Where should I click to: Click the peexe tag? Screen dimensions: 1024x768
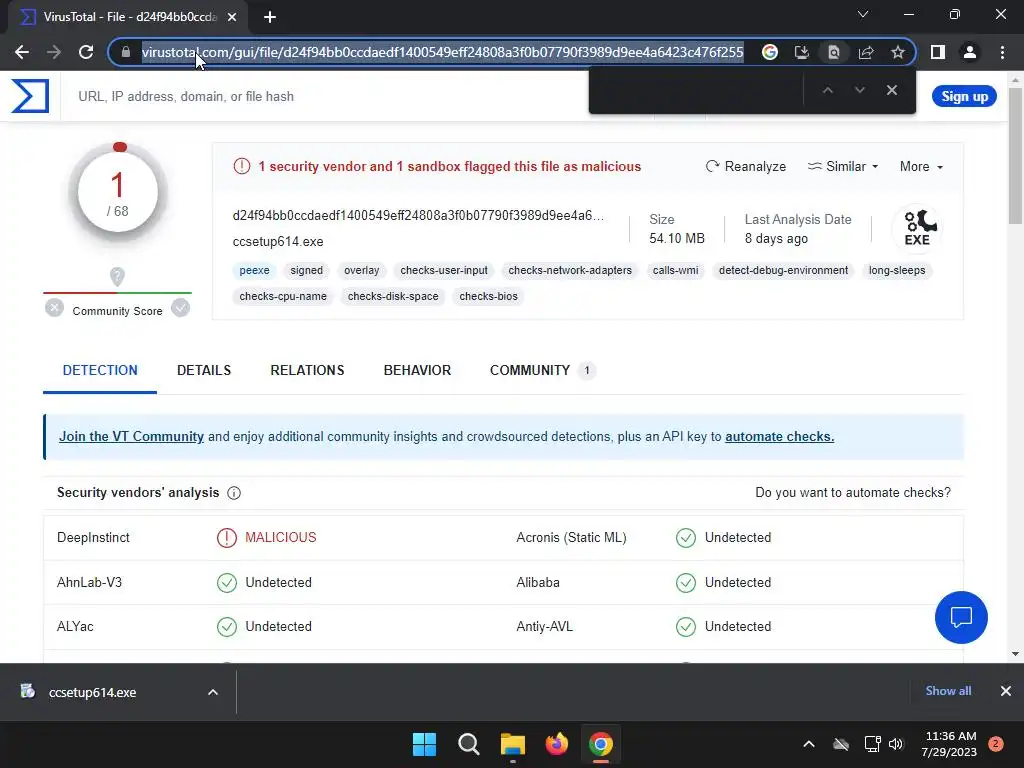[254, 270]
